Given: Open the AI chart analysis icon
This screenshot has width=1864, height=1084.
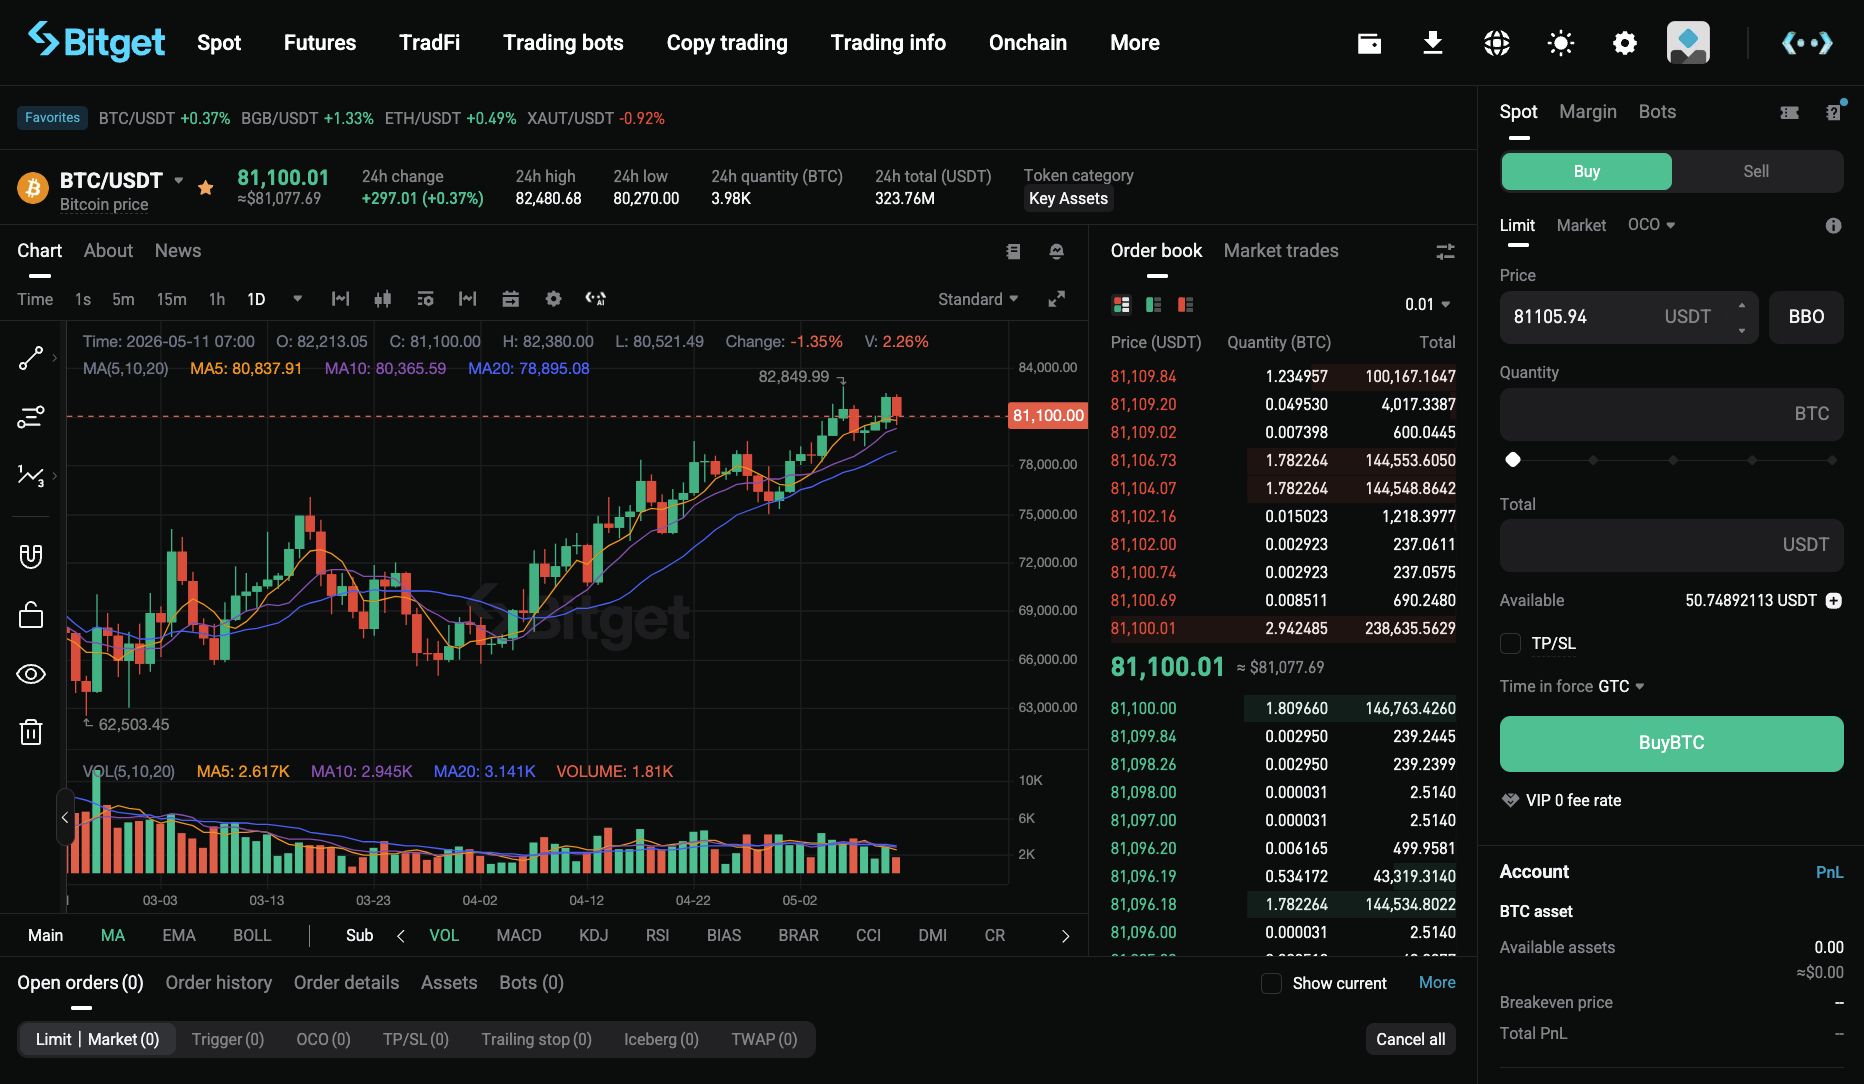Looking at the screenshot, I should click(x=596, y=299).
